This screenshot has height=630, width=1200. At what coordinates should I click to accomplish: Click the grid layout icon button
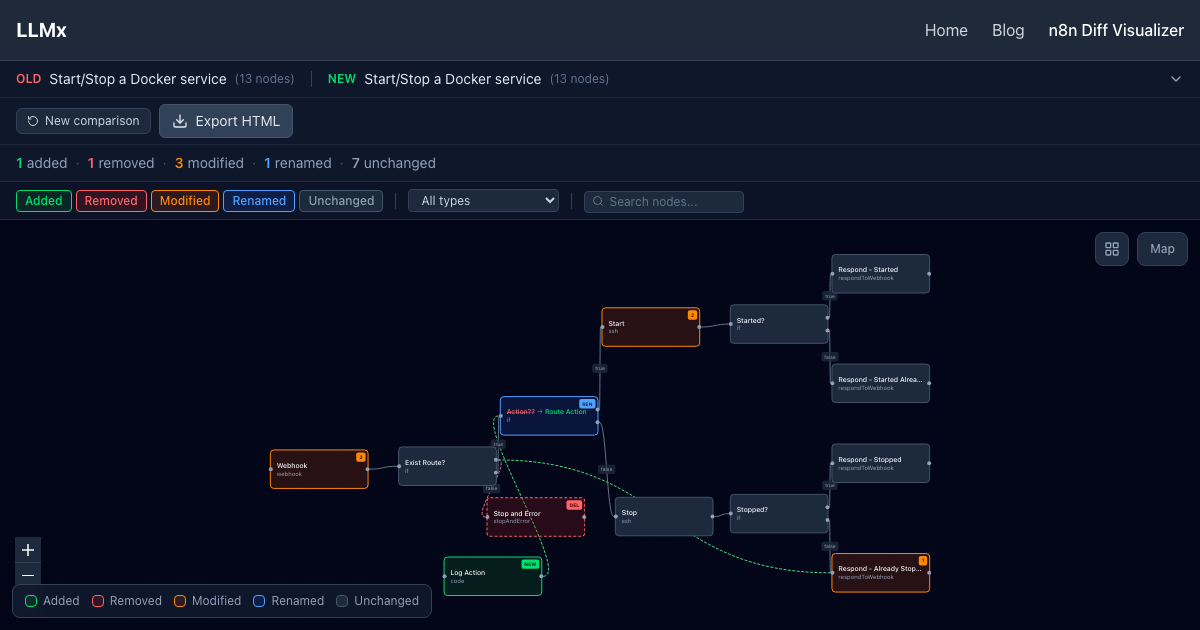1112,249
